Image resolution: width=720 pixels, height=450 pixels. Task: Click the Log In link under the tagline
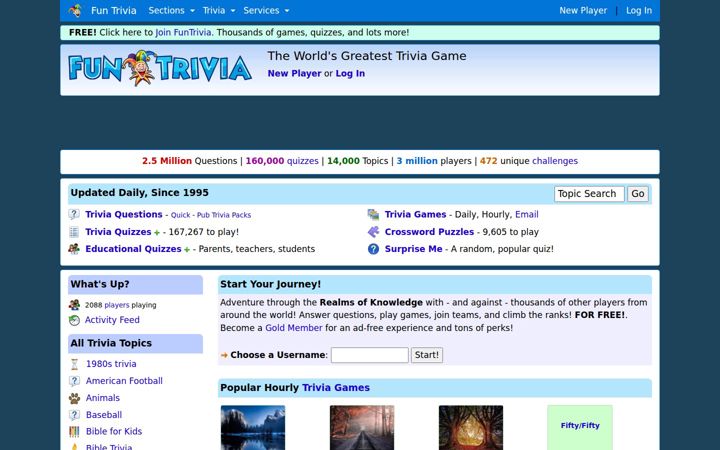pos(350,73)
